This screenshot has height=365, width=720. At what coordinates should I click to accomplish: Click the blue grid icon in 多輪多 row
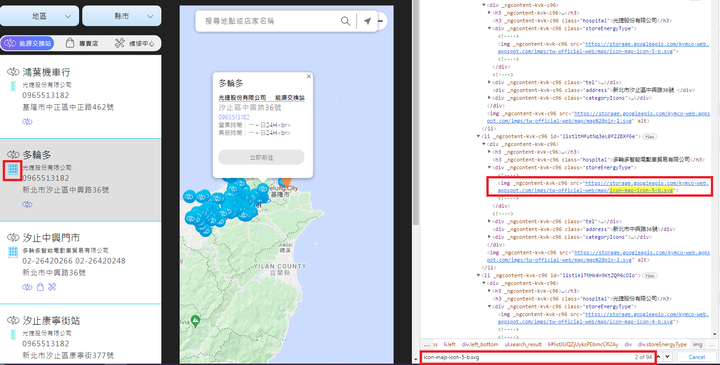pos(13,169)
